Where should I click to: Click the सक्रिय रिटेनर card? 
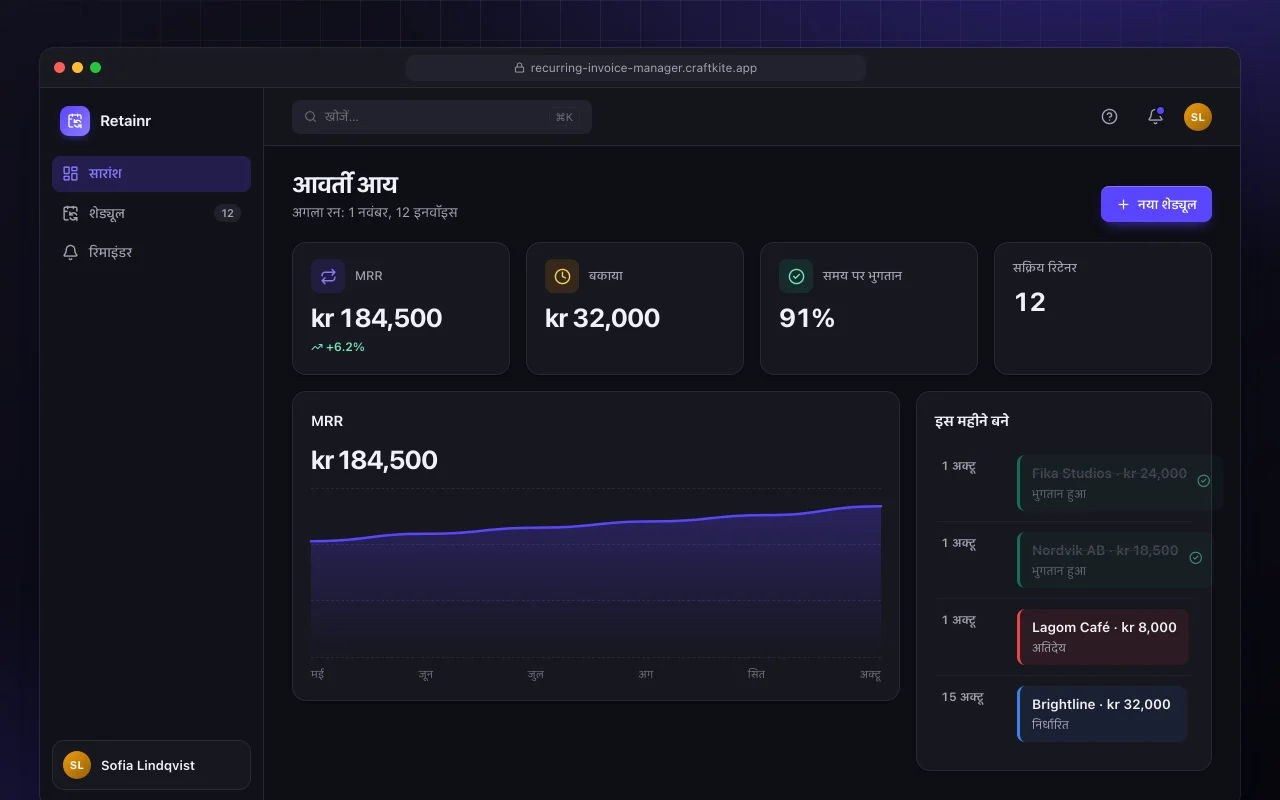pyautogui.click(x=1103, y=308)
